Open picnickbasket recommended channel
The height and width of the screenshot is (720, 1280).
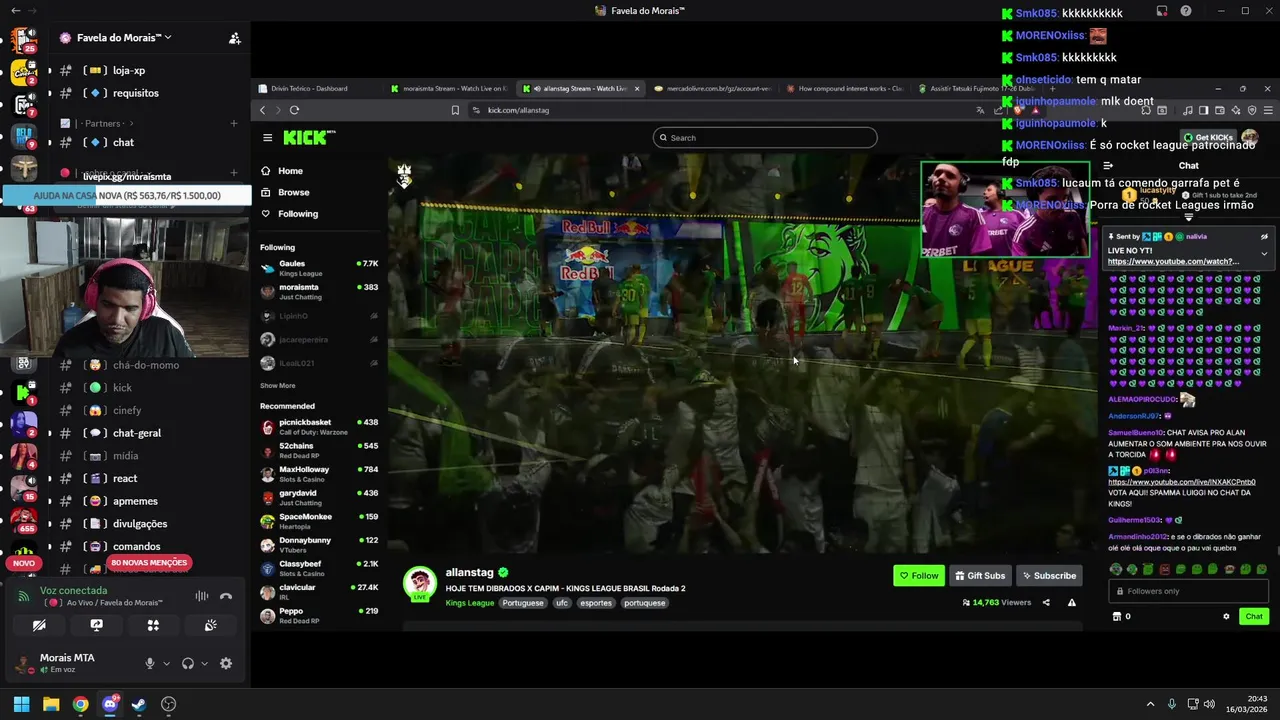320,427
